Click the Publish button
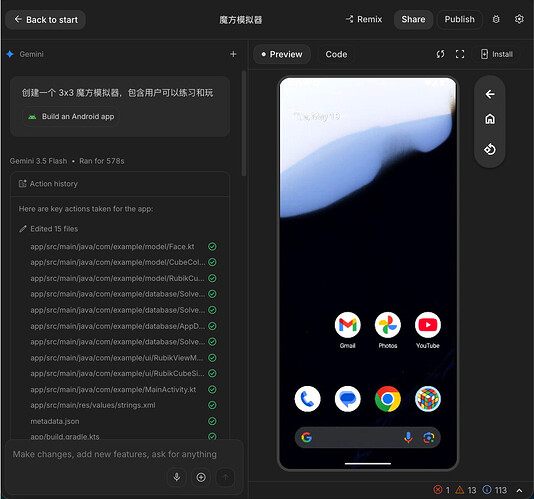The image size is (534, 499). (459, 19)
